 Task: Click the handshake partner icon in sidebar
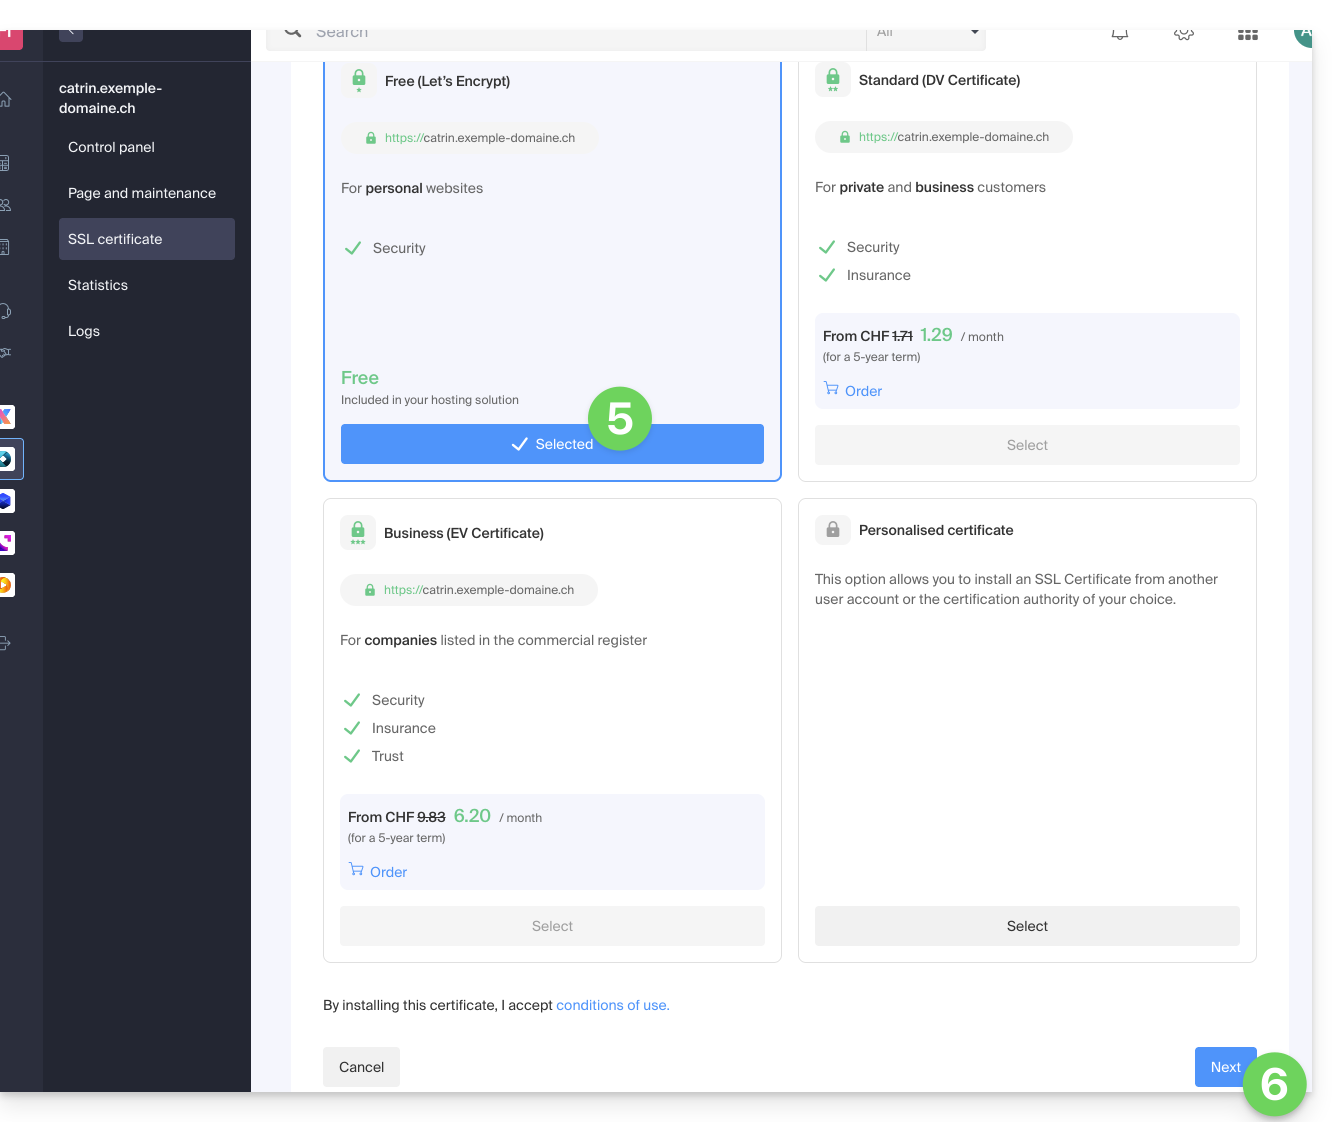[6, 352]
